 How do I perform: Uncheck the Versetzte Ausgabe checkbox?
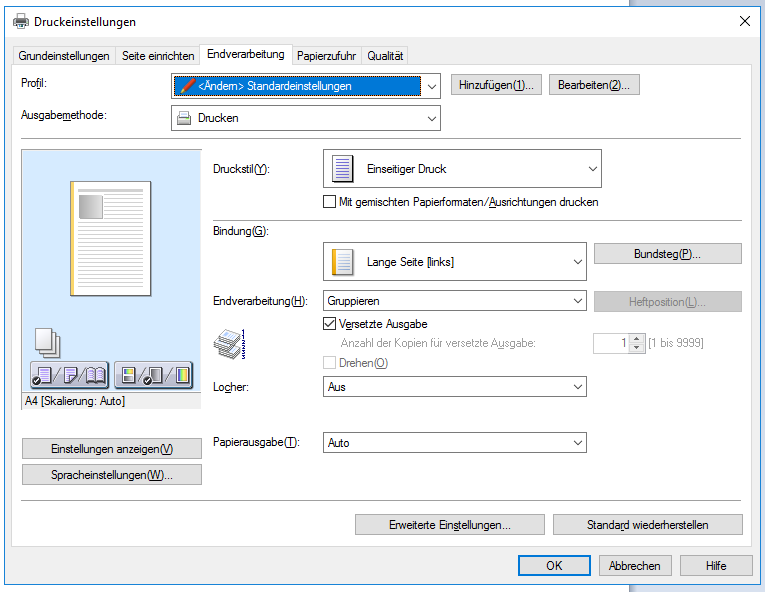pos(330,324)
